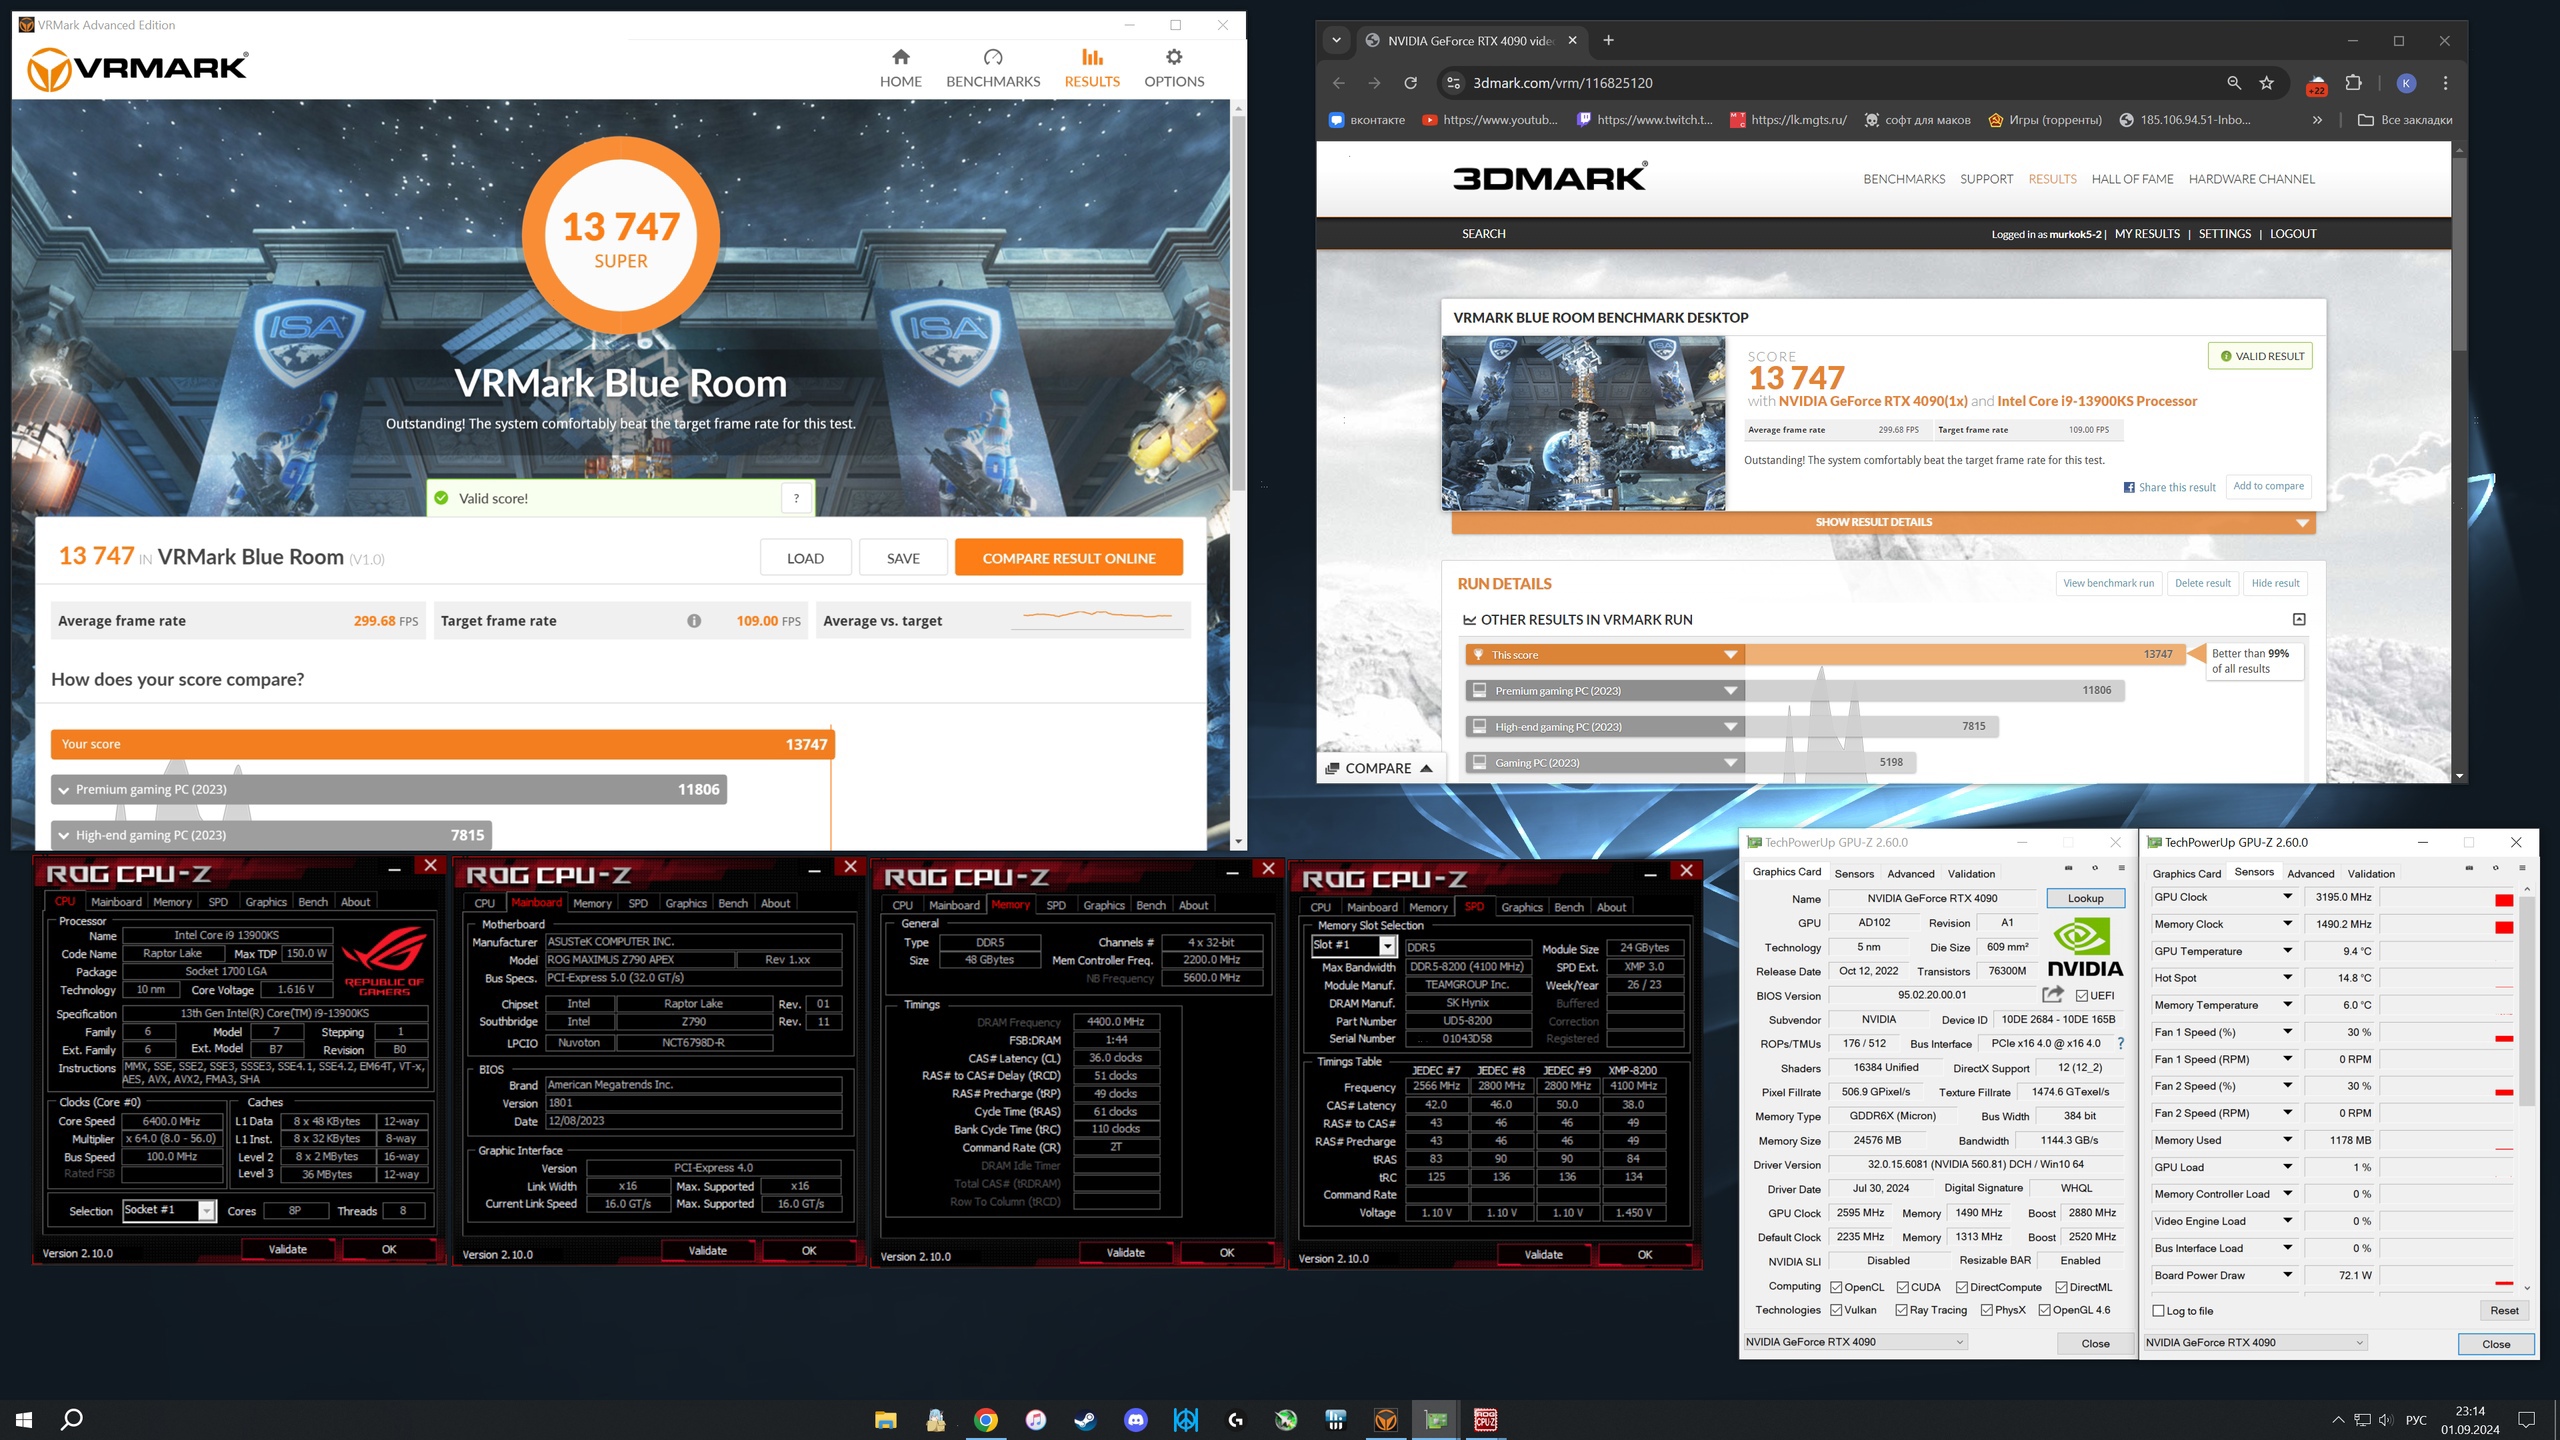Click Lookup button in GPU-Z

point(2085,898)
